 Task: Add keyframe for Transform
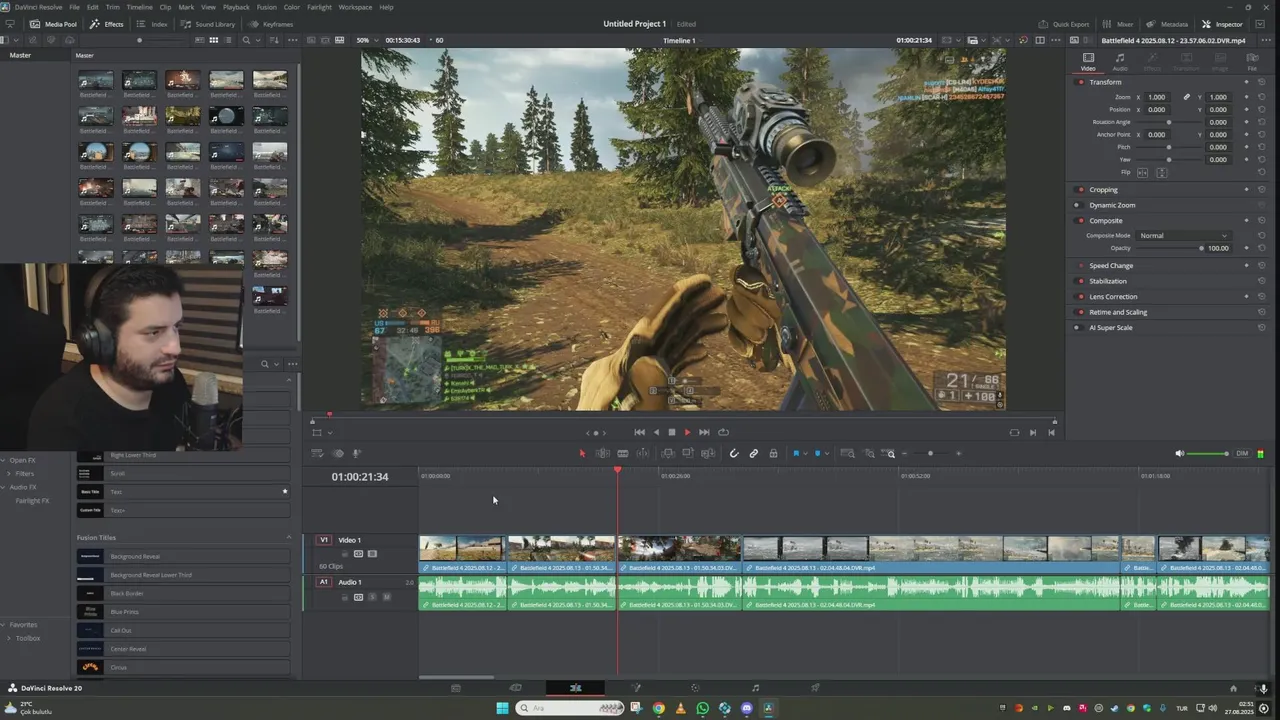[x=1246, y=82]
